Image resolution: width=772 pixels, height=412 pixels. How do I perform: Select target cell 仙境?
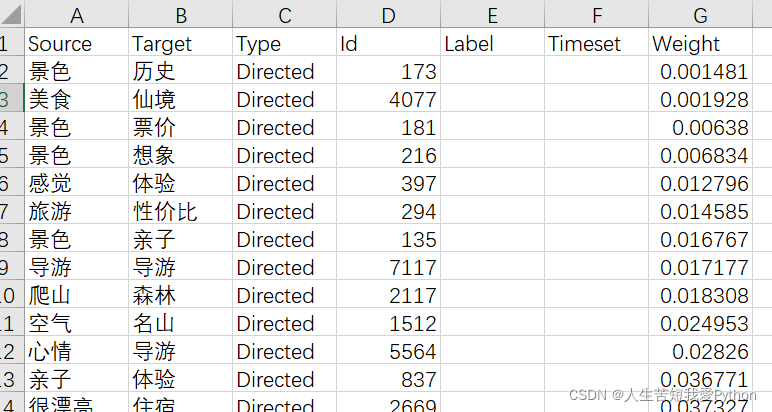(x=181, y=97)
